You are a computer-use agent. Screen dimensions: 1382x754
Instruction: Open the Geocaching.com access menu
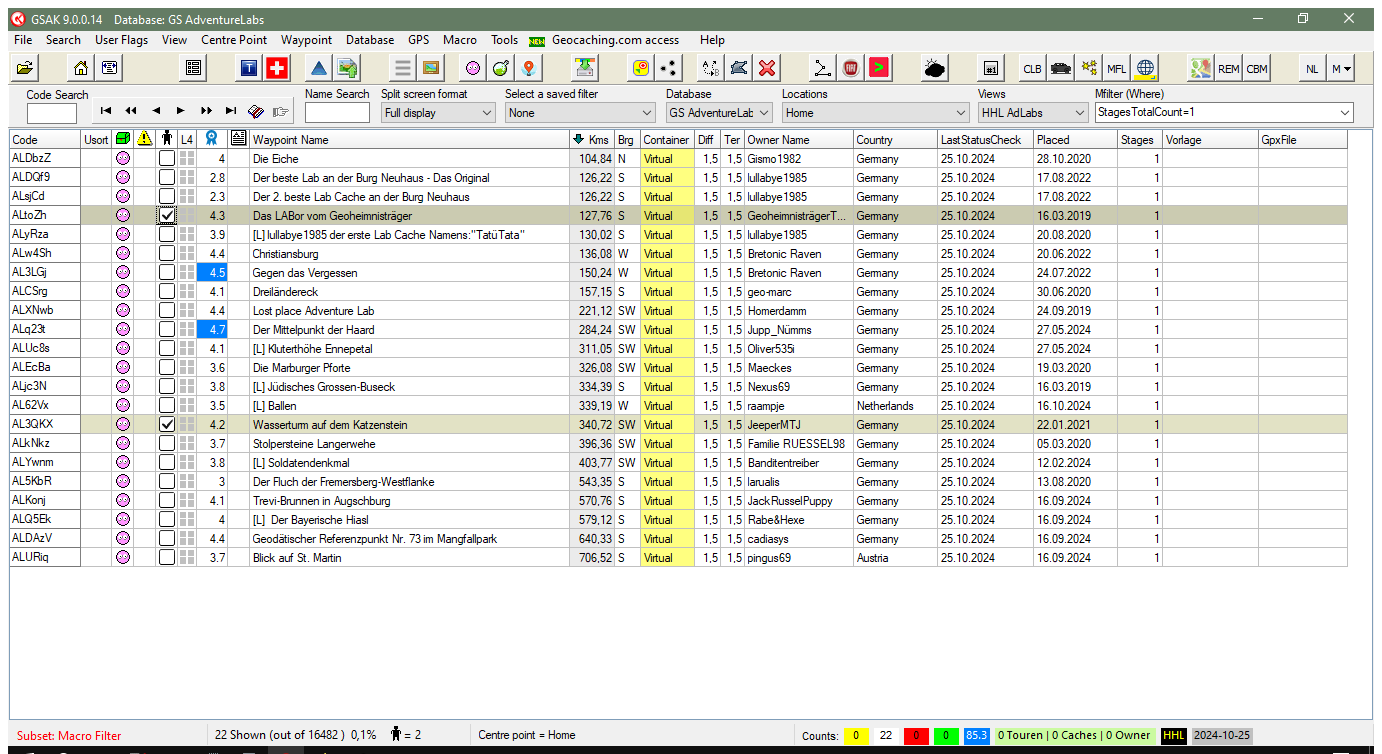coord(615,40)
